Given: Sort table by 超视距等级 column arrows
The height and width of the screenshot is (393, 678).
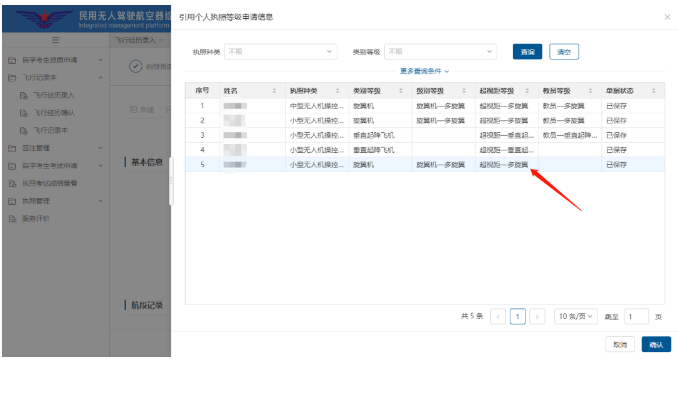Looking at the screenshot, I should 527,91.
